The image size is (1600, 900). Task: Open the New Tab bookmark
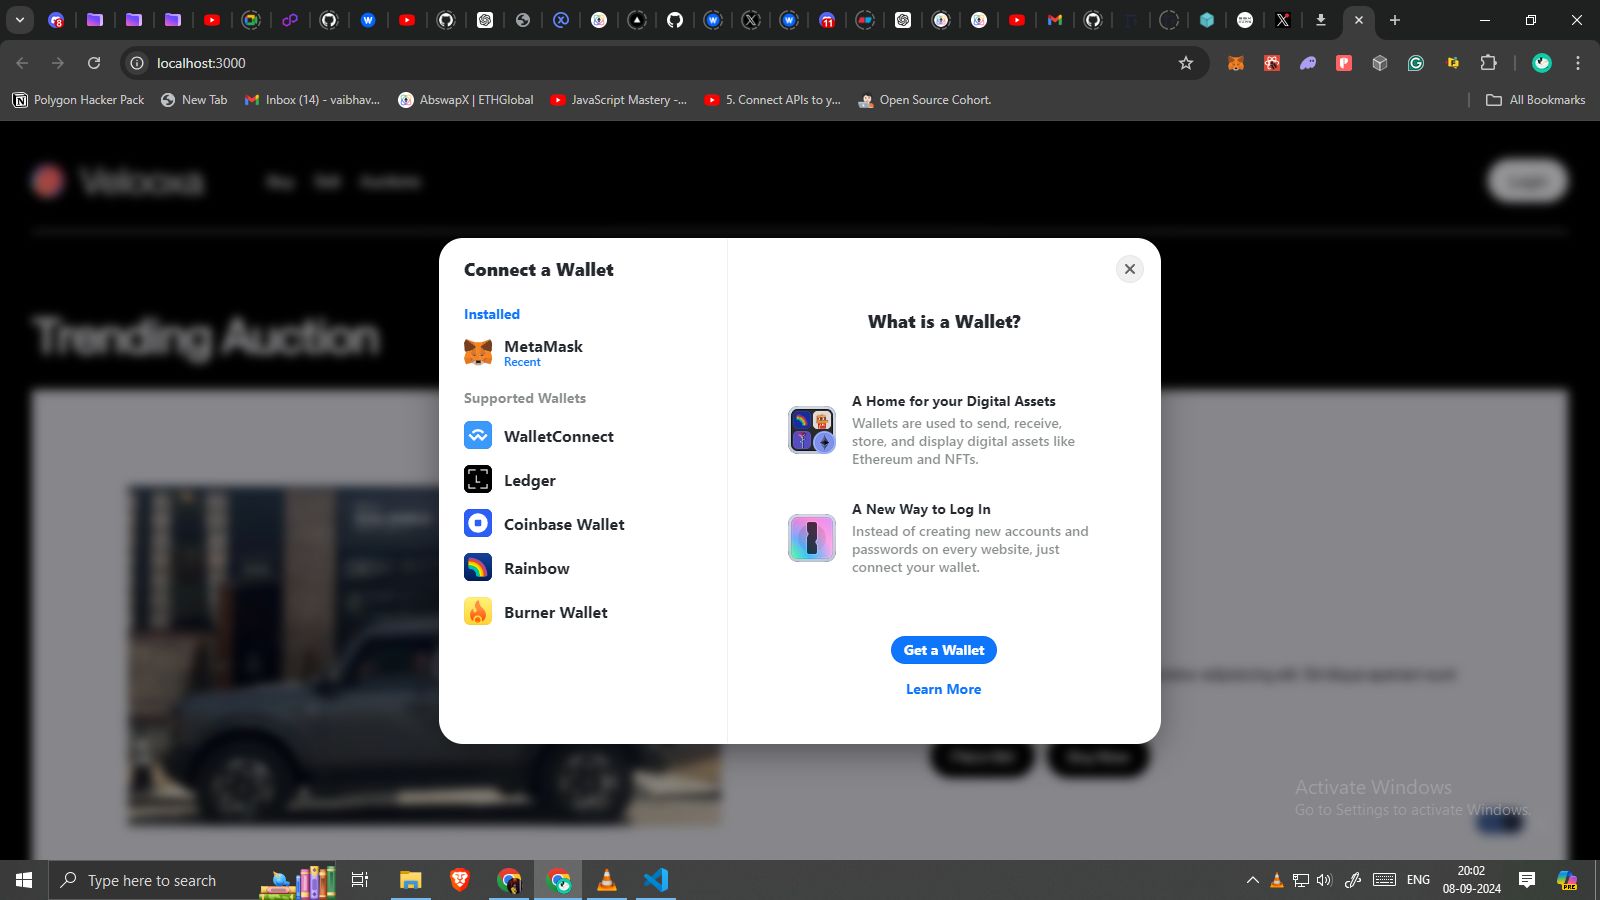[194, 100]
